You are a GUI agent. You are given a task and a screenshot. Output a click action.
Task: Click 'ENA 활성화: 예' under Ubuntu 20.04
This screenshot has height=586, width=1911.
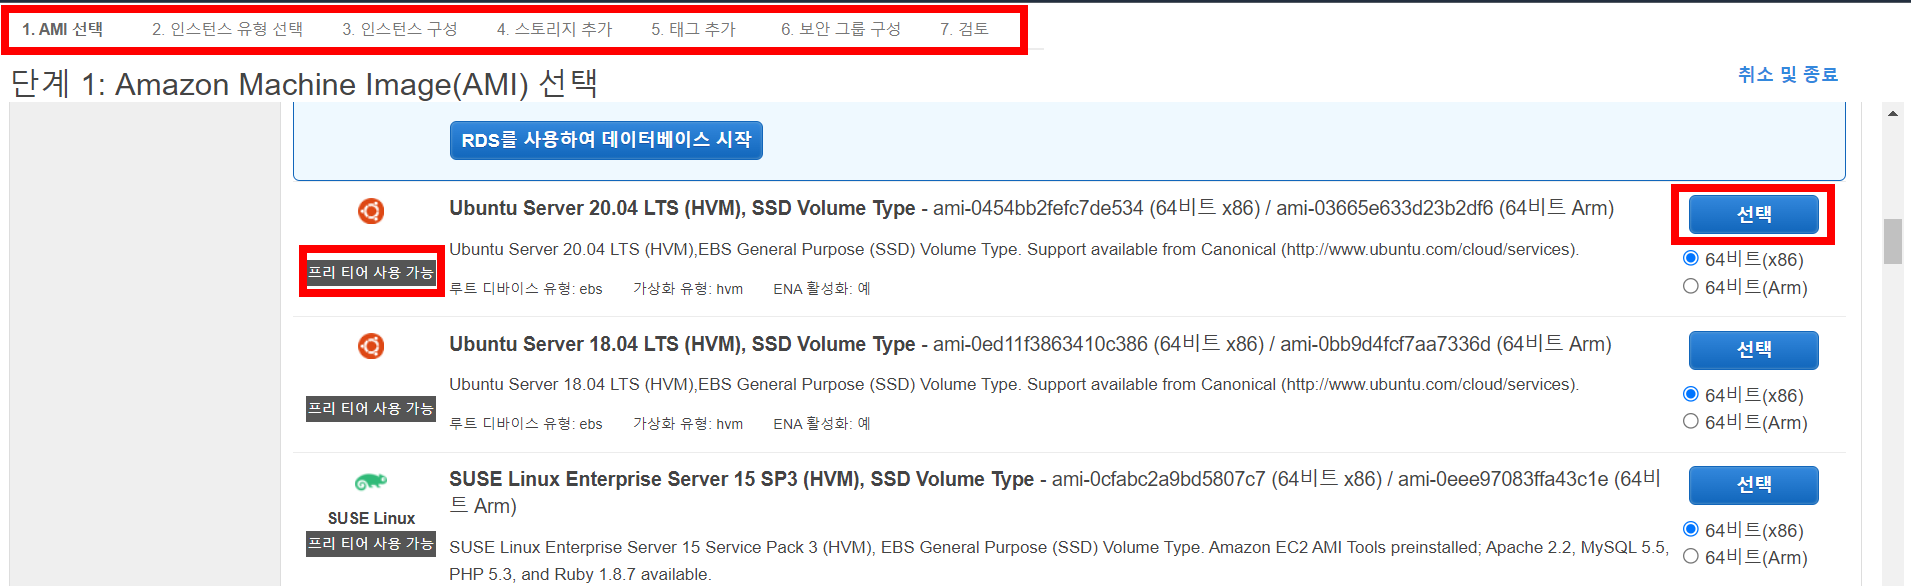[822, 289]
